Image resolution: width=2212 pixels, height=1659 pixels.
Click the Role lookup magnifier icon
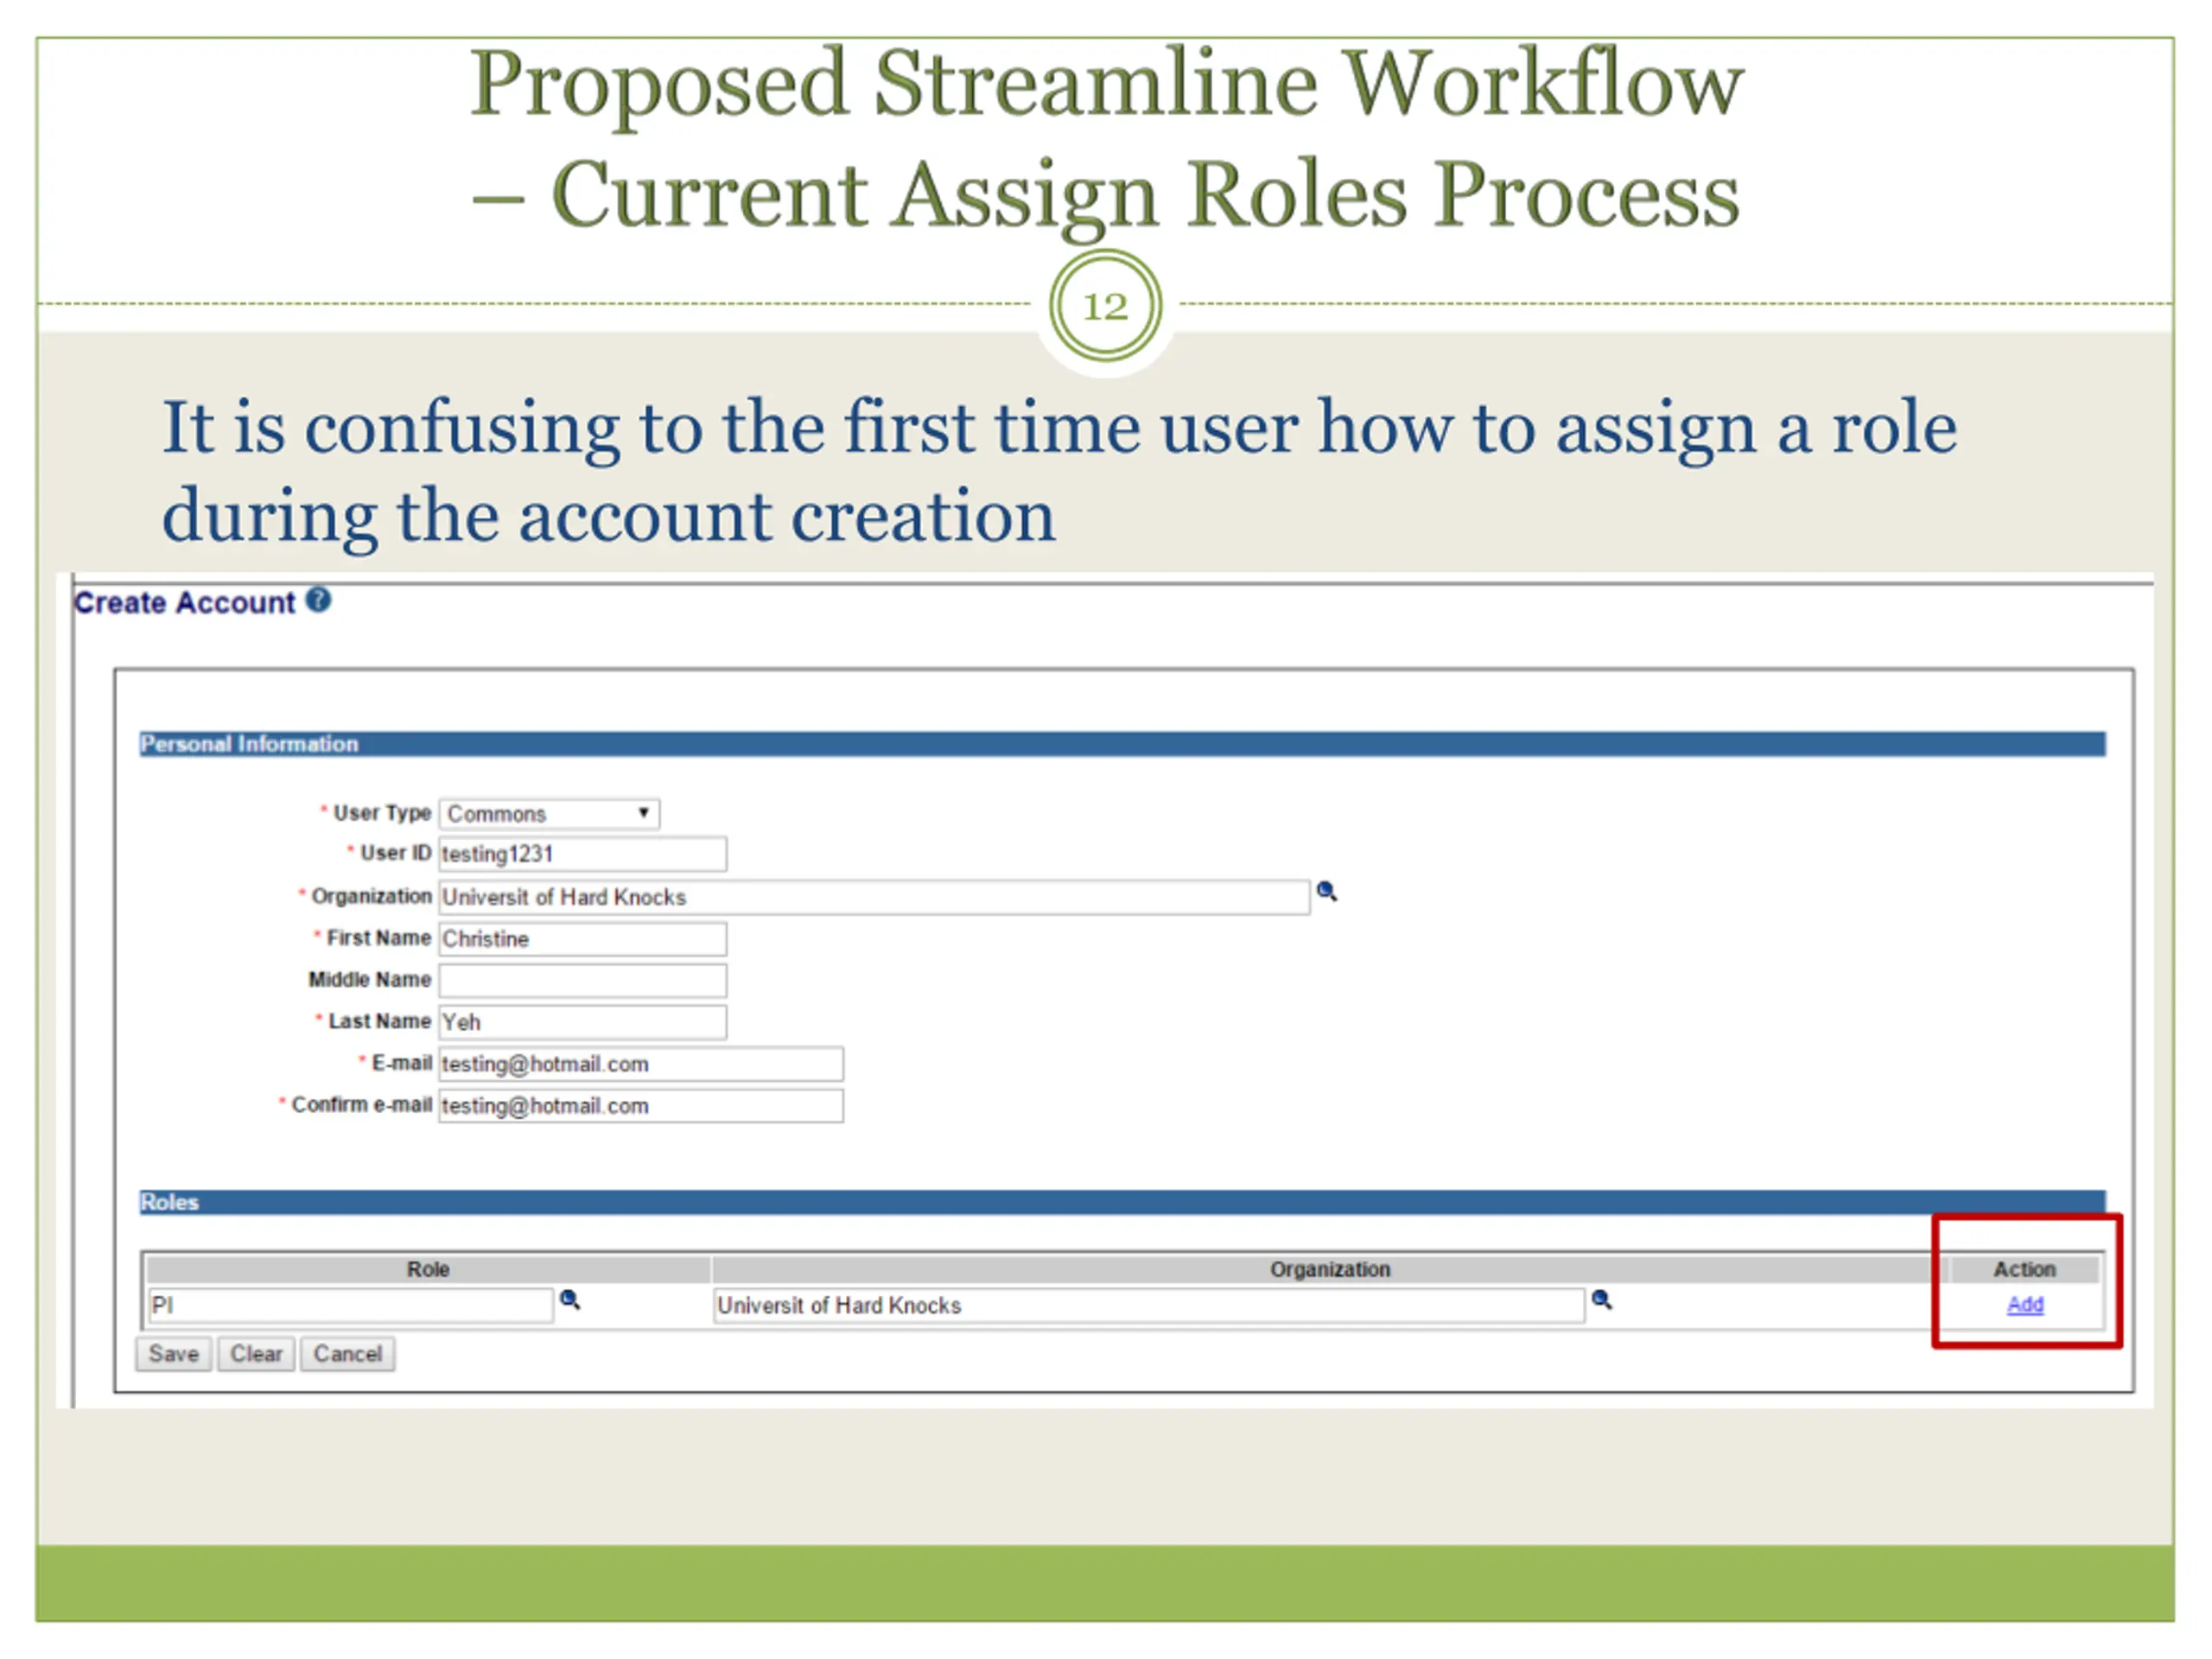tap(569, 1299)
